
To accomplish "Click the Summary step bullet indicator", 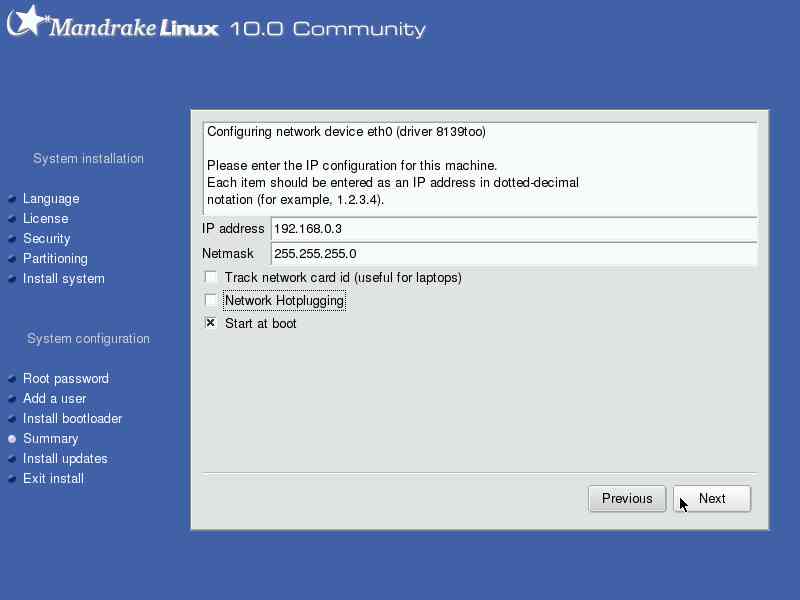I will (12, 439).
